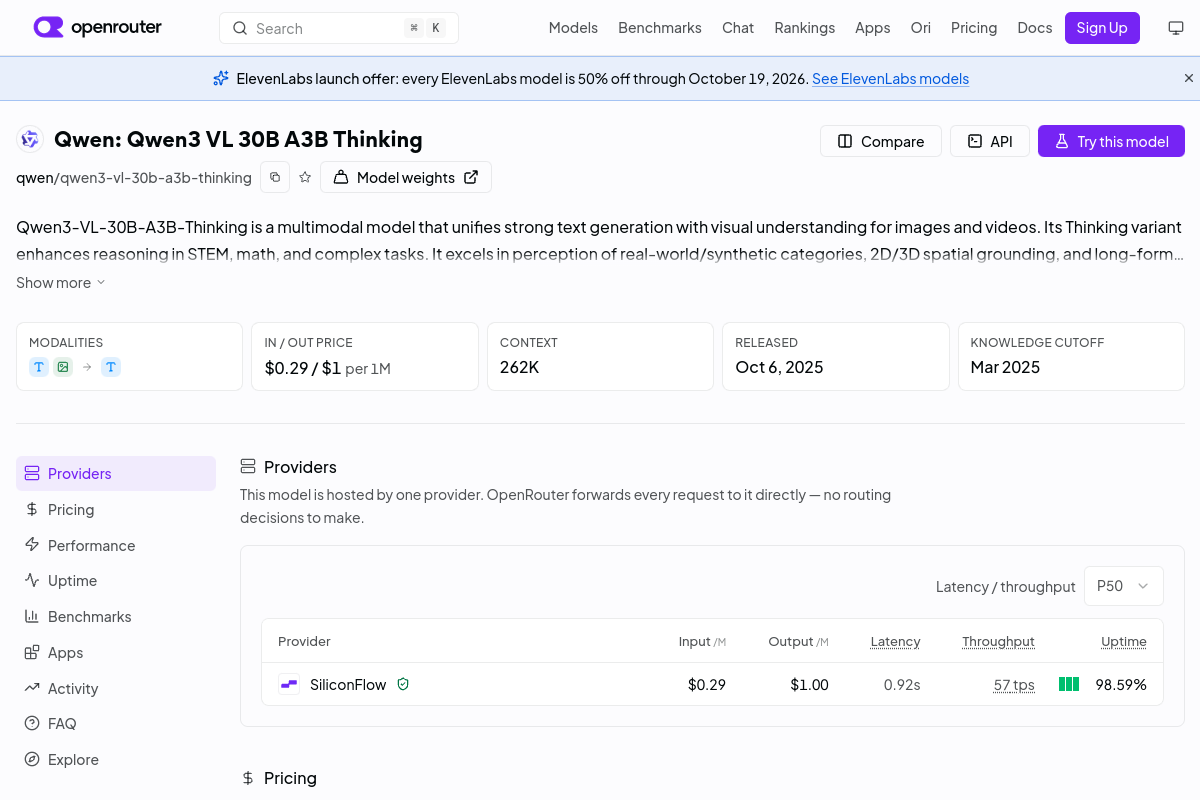Click the image input modality icon
This screenshot has width=1200, height=800.
(63, 367)
